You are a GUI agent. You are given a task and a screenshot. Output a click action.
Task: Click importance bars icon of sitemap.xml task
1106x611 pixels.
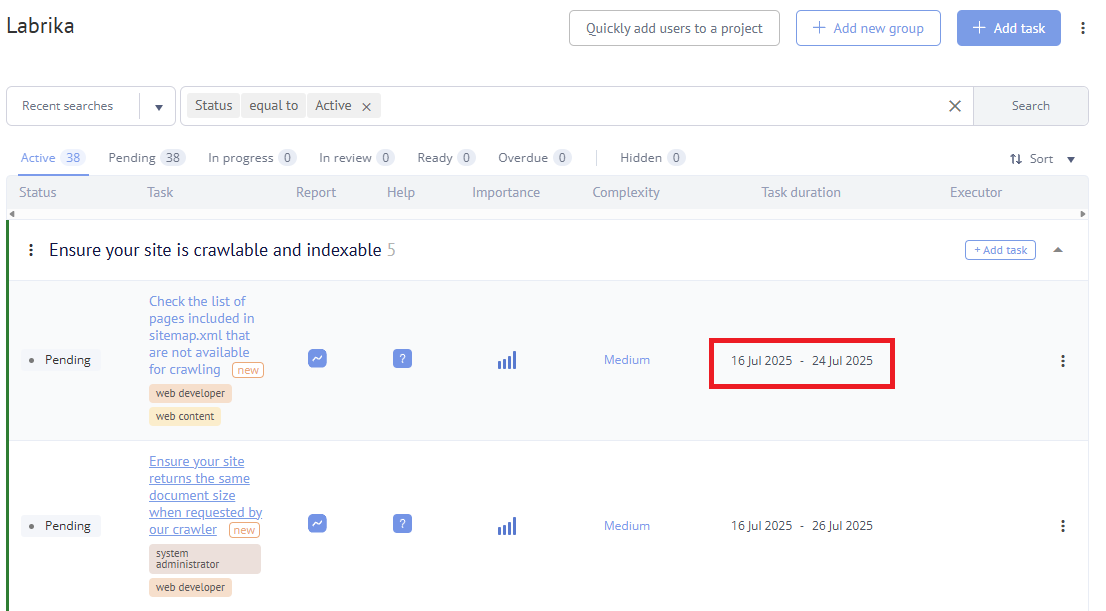click(x=507, y=360)
